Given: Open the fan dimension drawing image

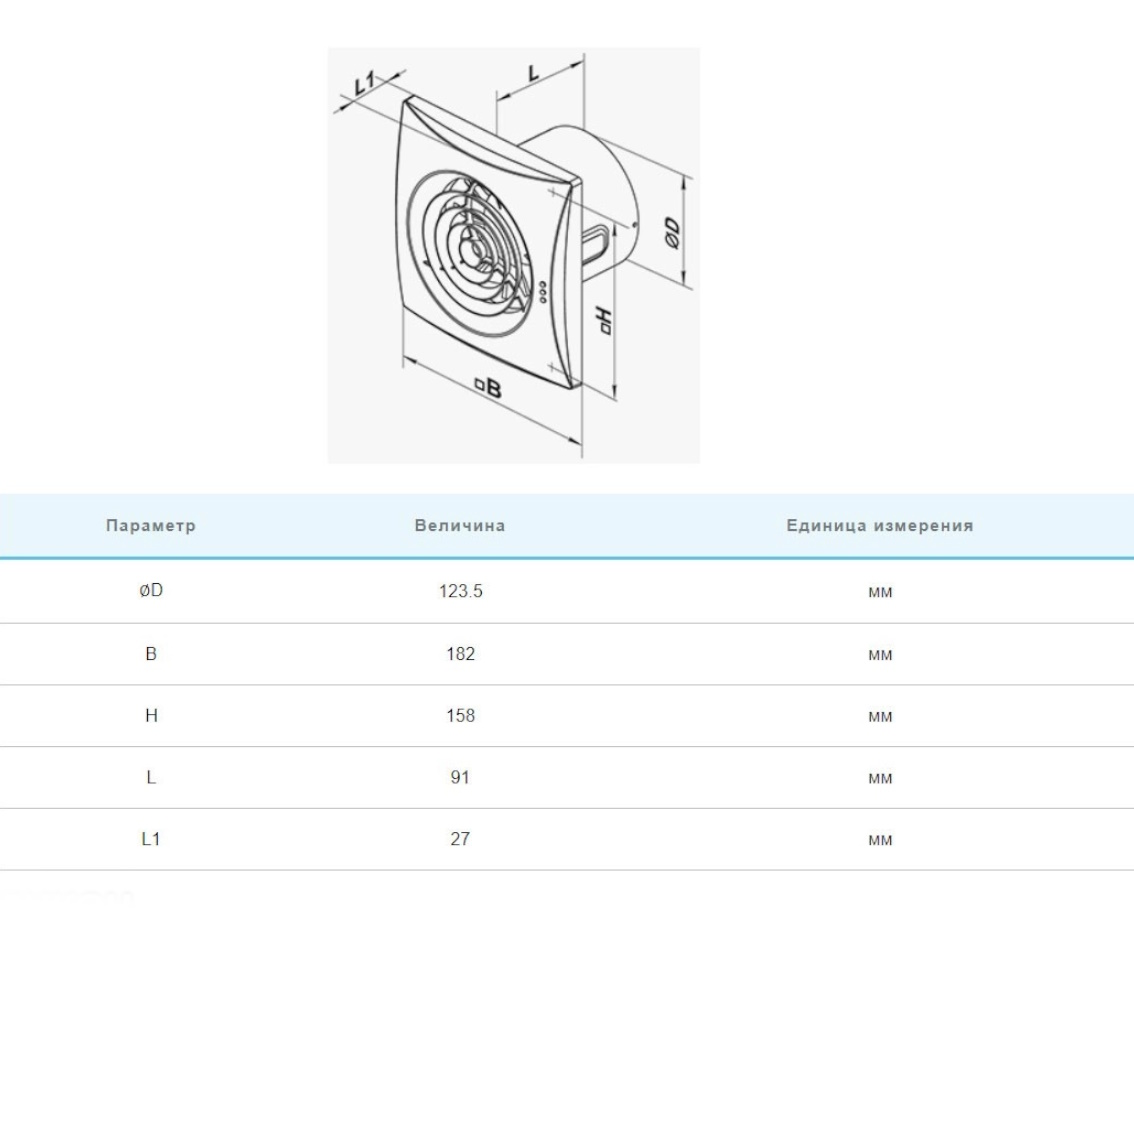Looking at the screenshot, I should pos(513,255).
